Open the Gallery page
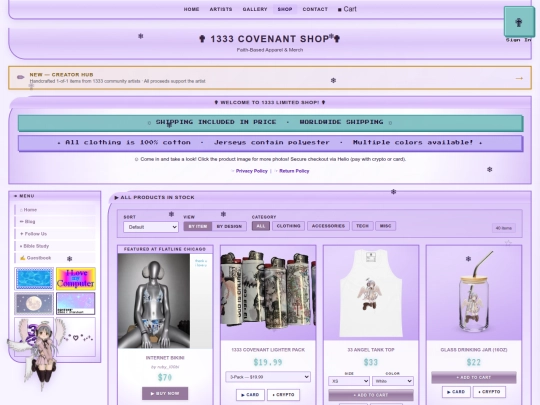Image resolution: width=540 pixels, height=405 pixels. (x=255, y=9)
